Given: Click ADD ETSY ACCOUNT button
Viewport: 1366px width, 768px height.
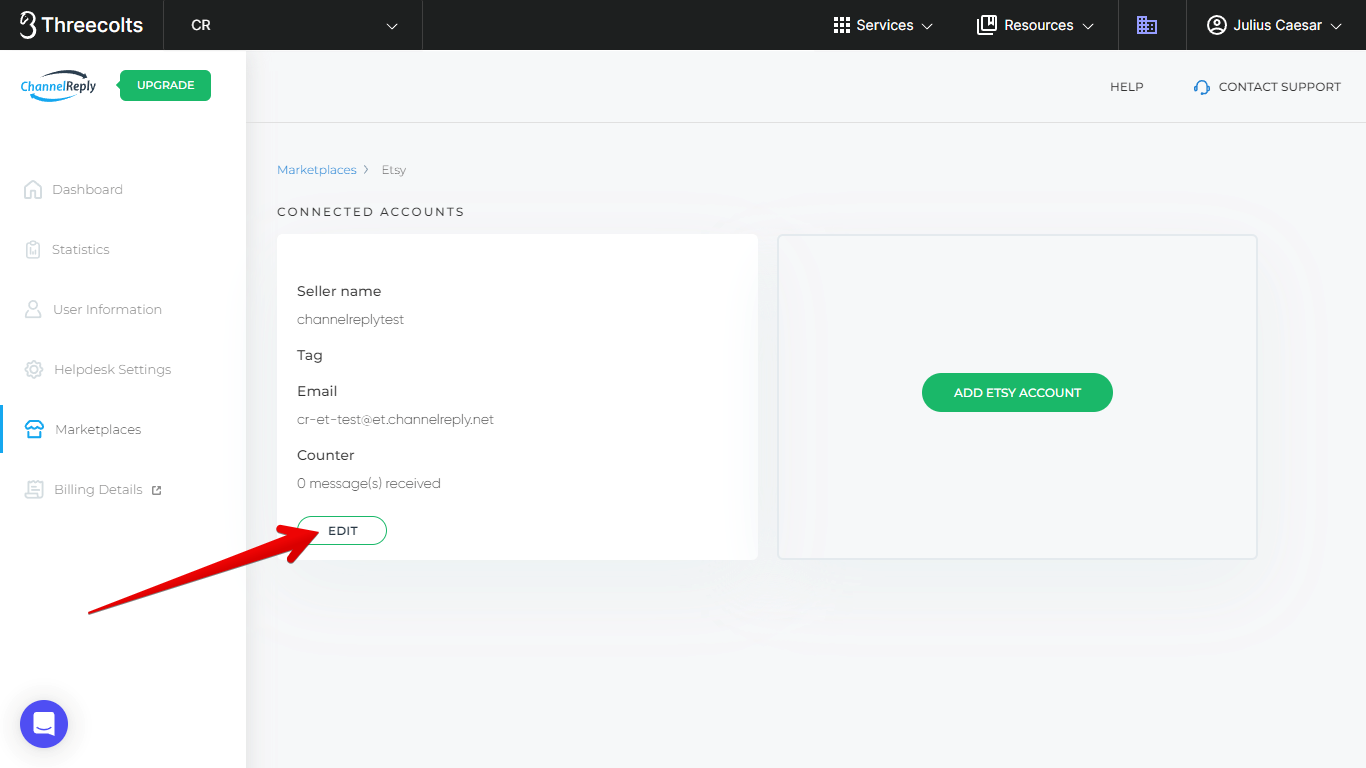Looking at the screenshot, I should [x=1017, y=392].
